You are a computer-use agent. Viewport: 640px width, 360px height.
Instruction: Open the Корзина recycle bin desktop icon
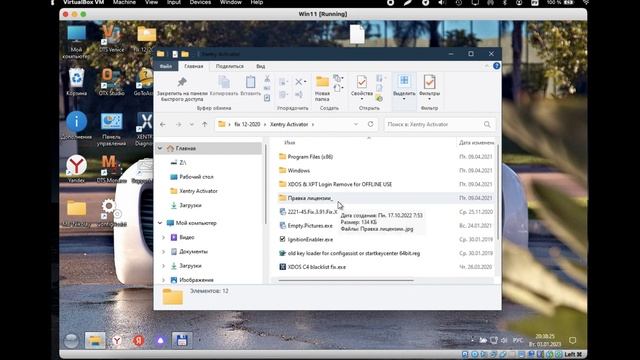click(76, 82)
